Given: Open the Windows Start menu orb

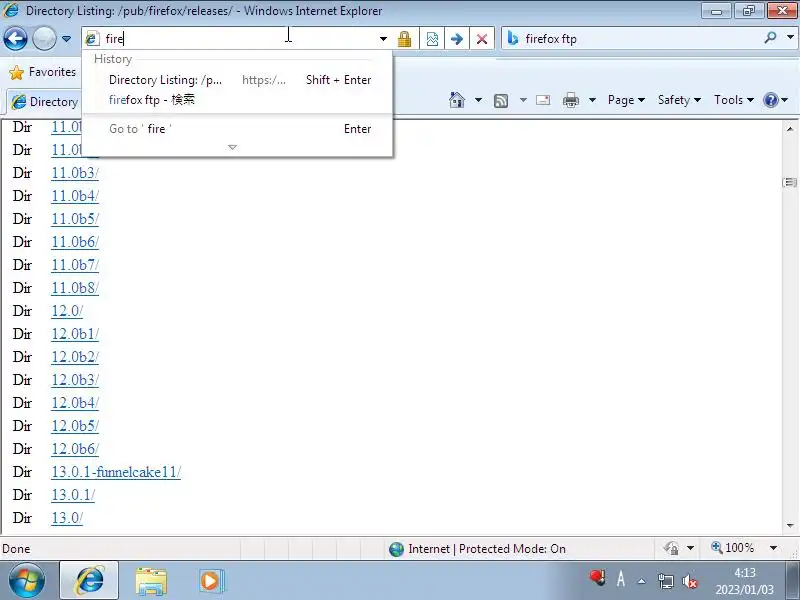Looking at the screenshot, I should [x=27, y=580].
